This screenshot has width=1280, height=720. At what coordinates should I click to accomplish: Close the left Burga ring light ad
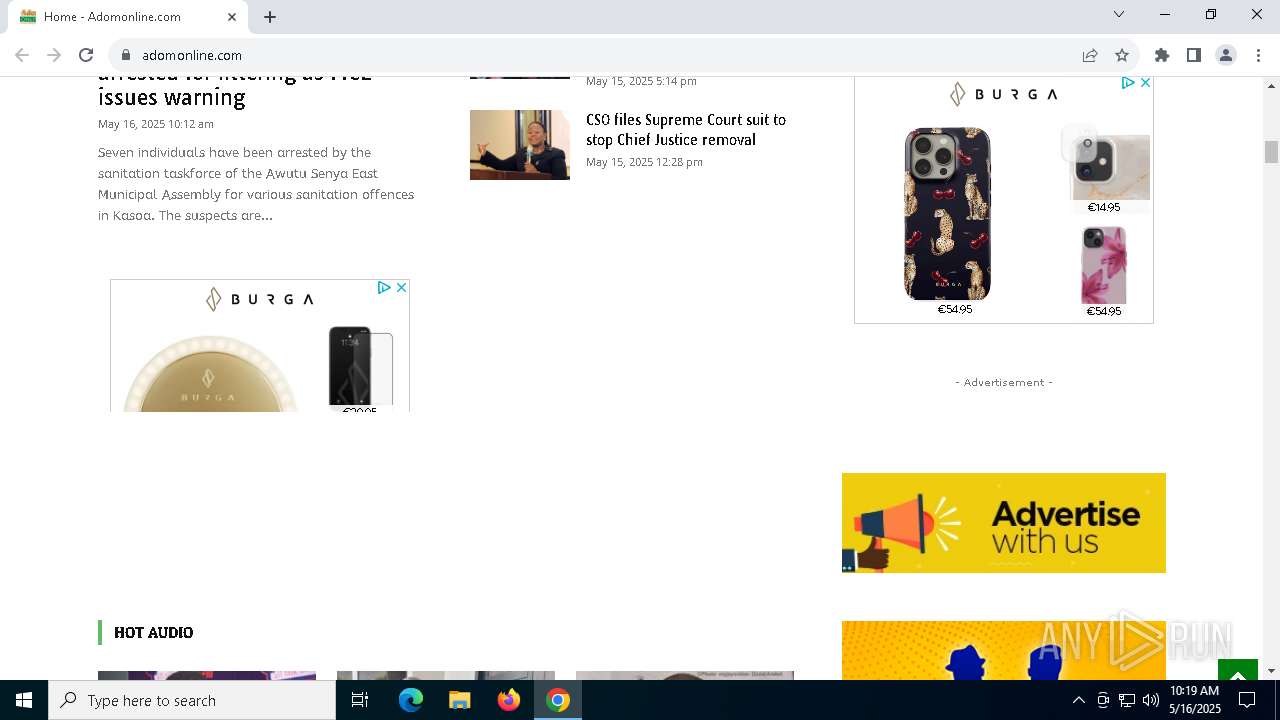[401, 287]
